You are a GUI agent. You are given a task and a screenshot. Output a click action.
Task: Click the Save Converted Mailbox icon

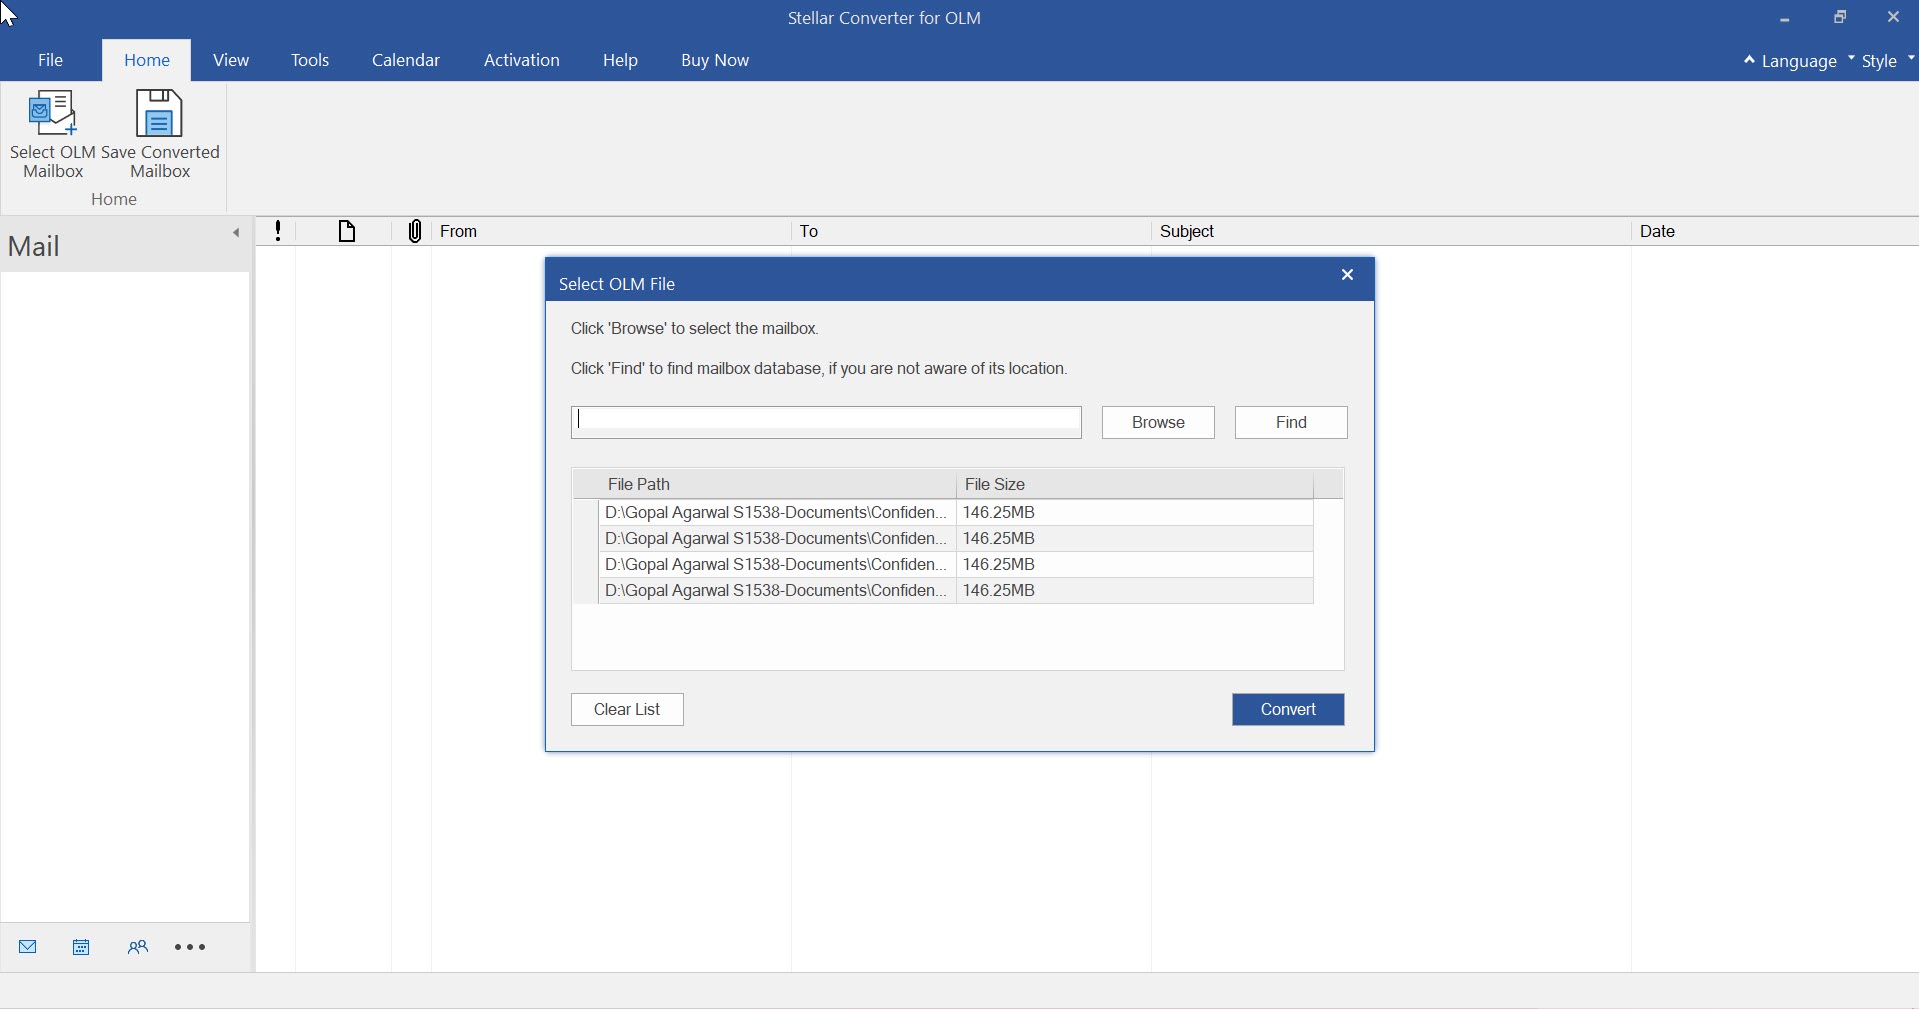[160, 115]
